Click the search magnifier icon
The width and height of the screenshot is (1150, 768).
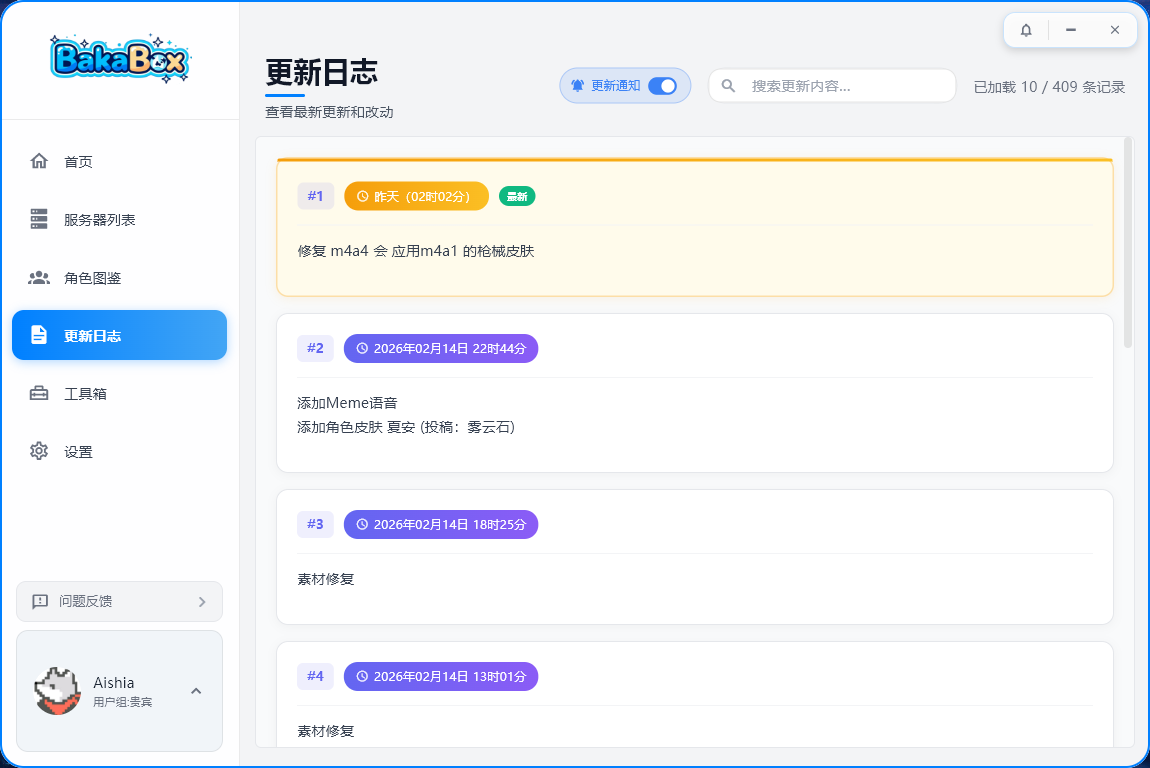(x=729, y=86)
